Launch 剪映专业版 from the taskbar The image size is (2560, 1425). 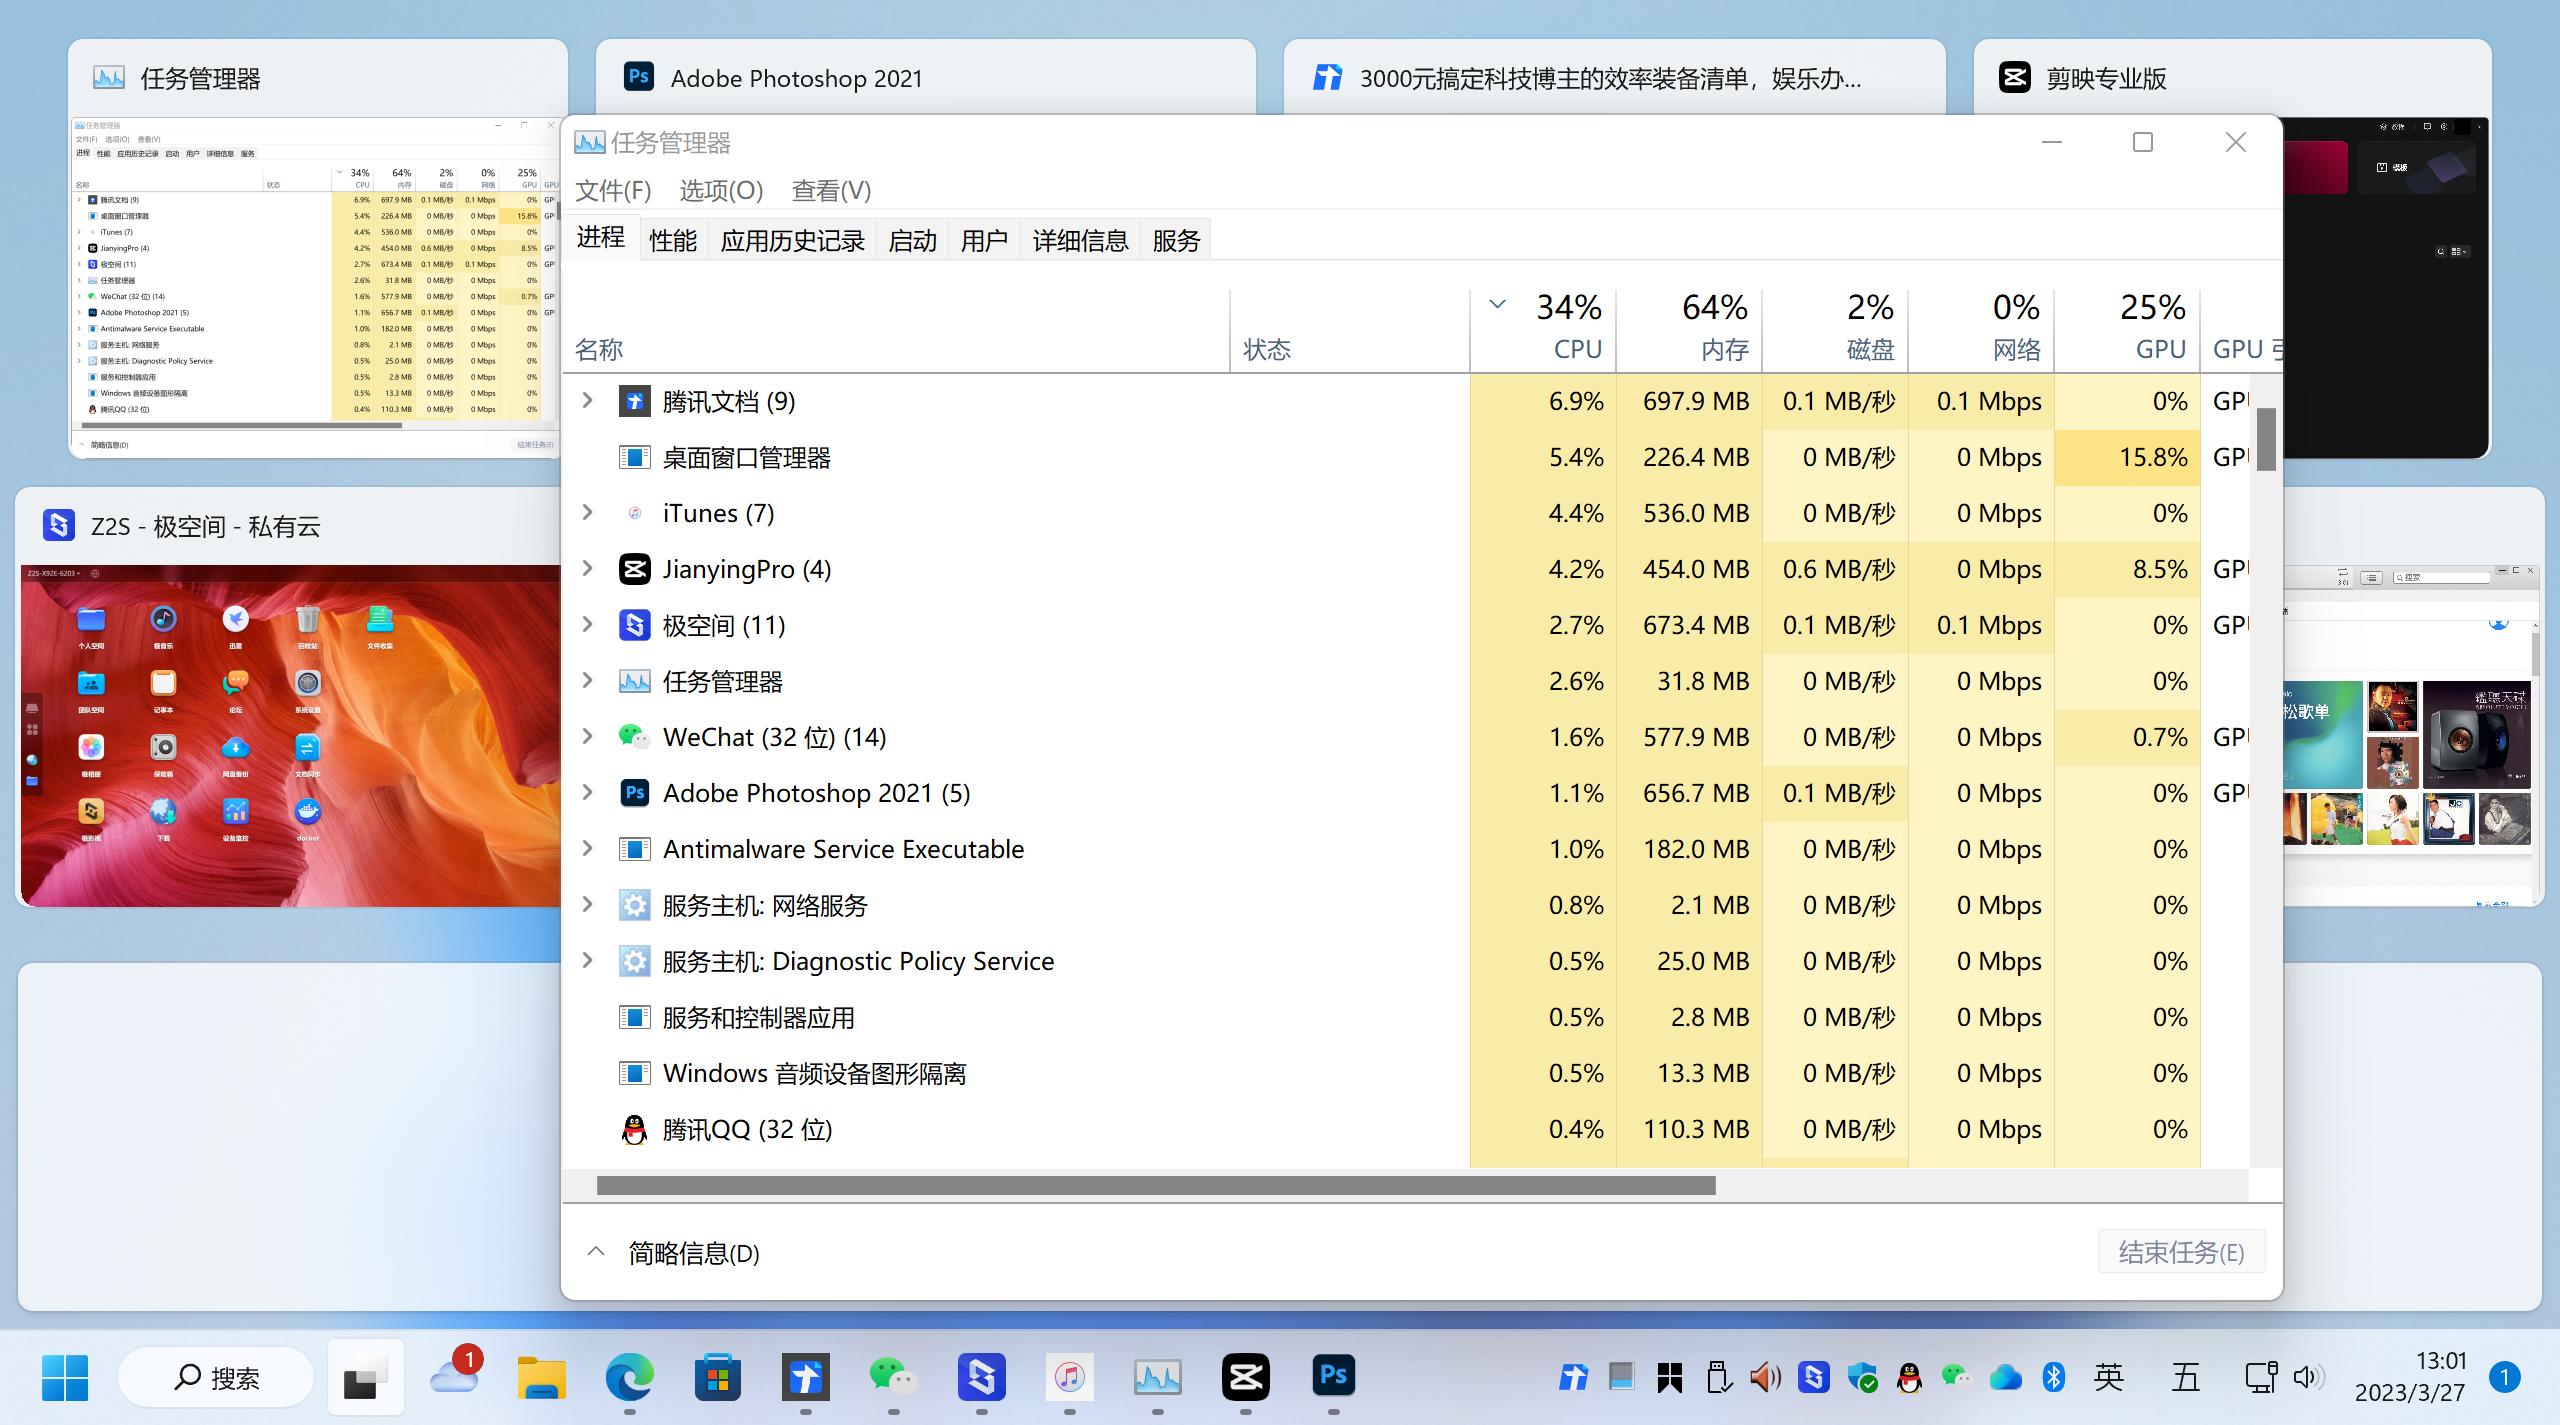tap(1245, 1377)
